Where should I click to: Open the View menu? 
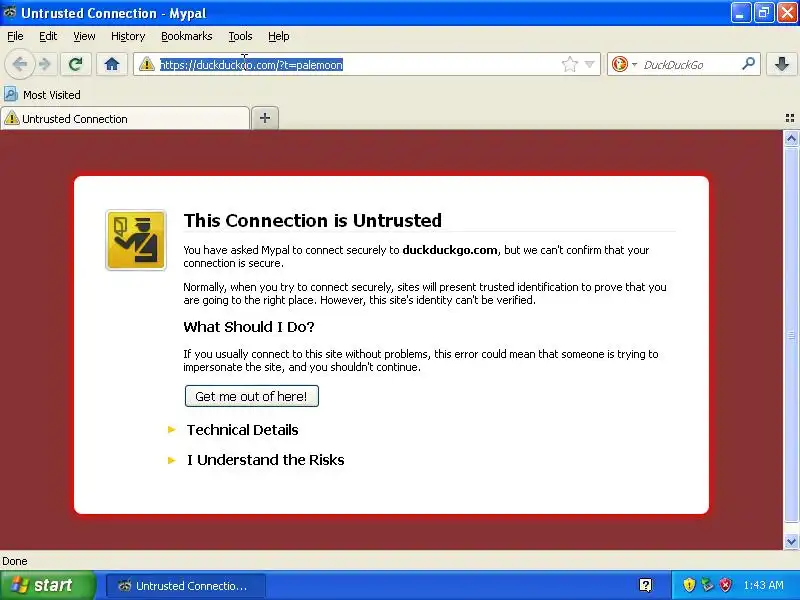click(x=84, y=36)
